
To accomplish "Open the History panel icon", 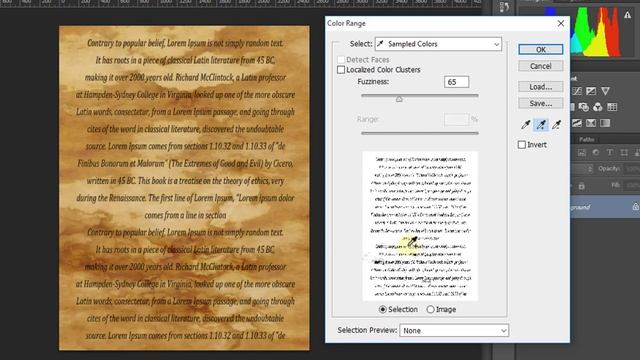I will 504,7.
